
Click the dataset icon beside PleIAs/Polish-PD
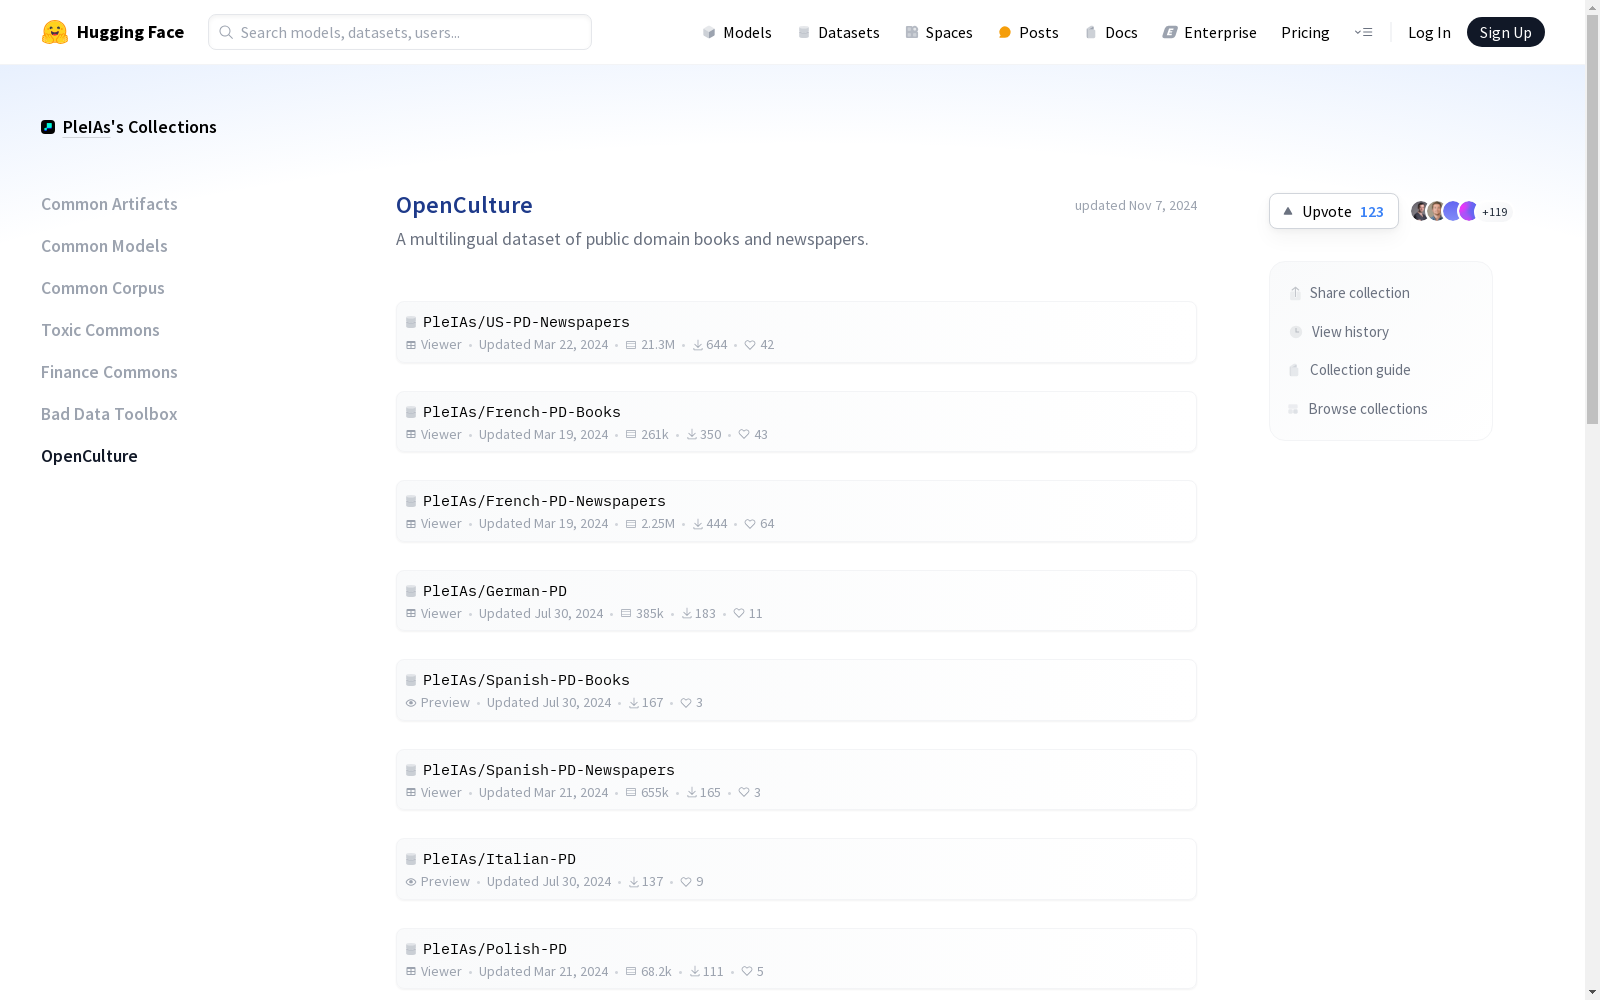tap(411, 949)
